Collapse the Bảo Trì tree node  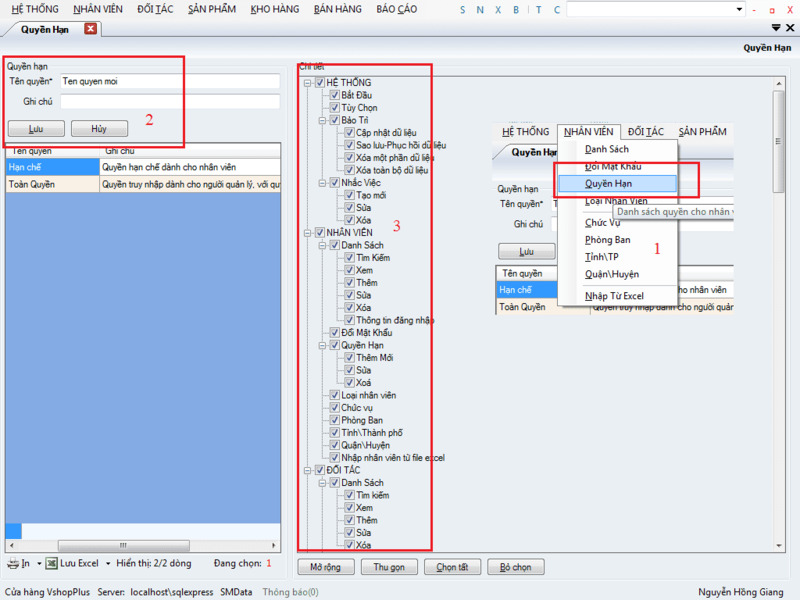pyautogui.click(x=322, y=120)
